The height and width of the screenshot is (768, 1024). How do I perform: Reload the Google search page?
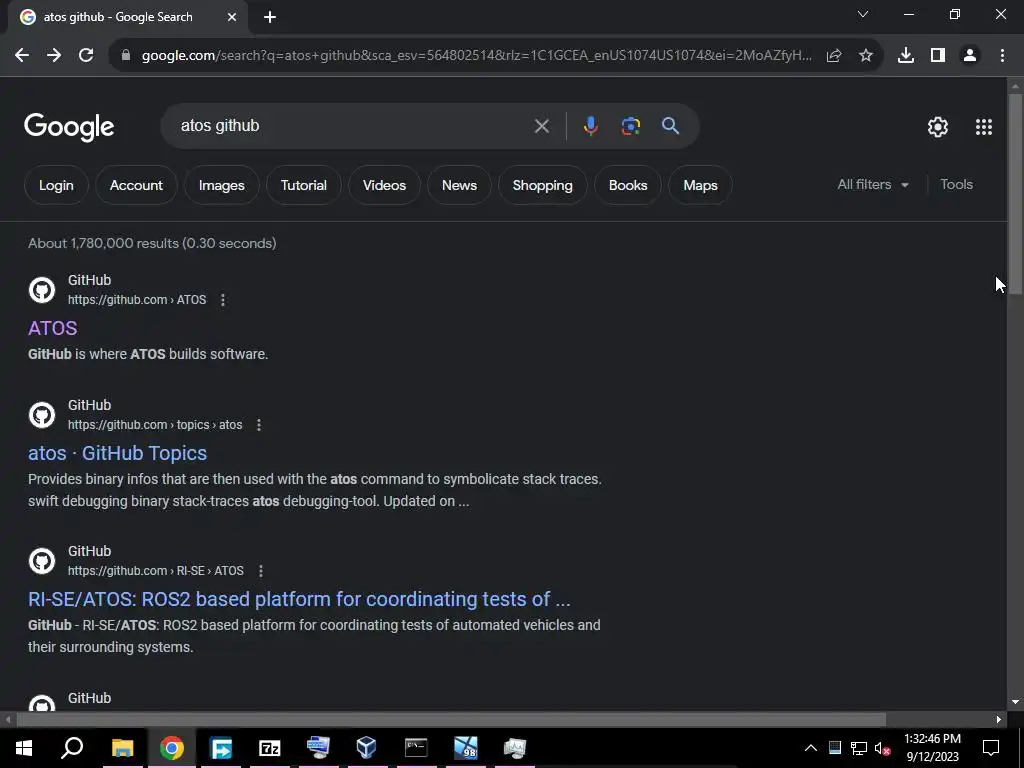pyautogui.click(x=86, y=56)
